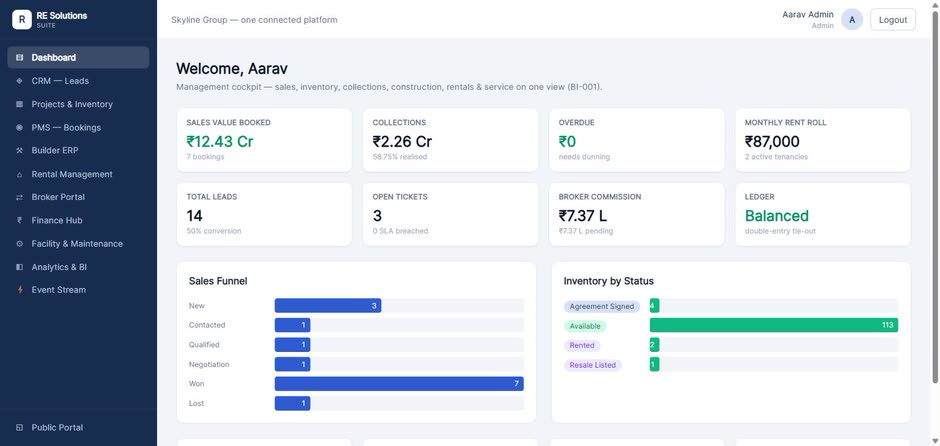Screen dimensions: 940x446
Task: Click the Analytics & BI icon
Action: [19, 267]
